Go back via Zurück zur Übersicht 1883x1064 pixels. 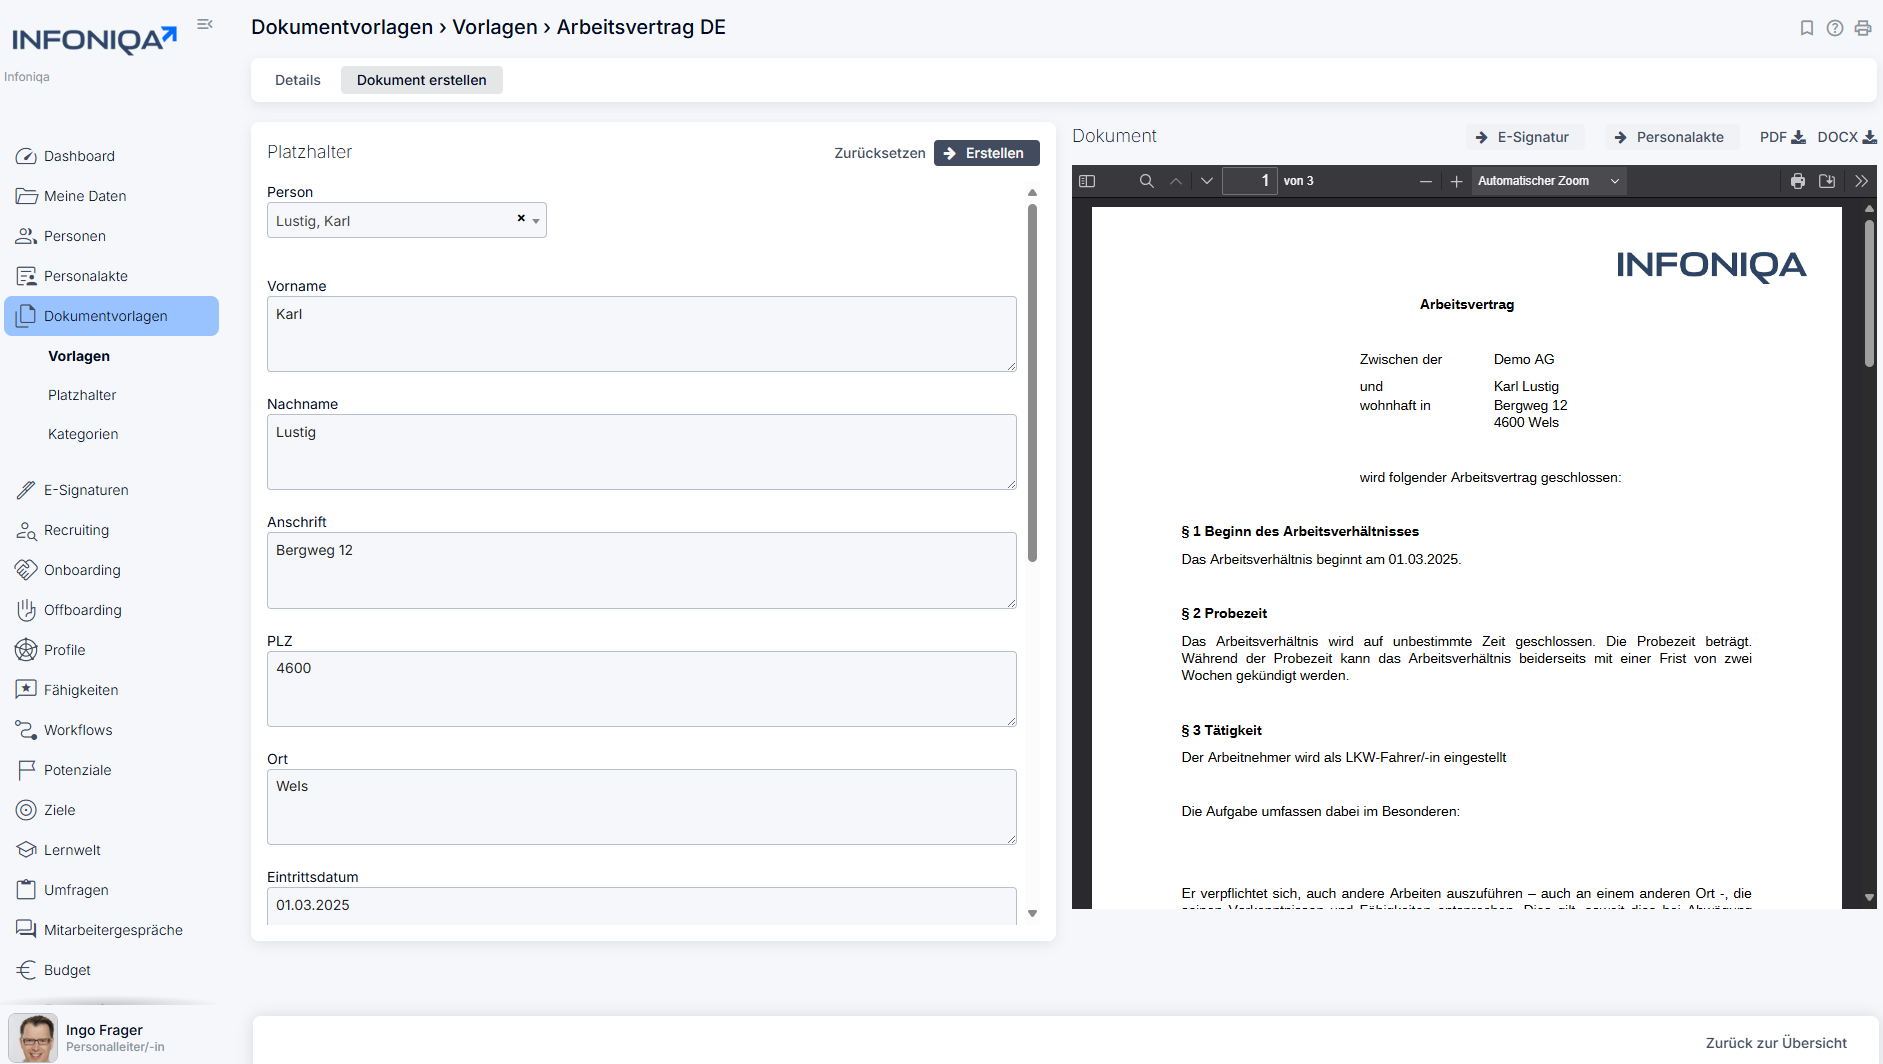pos(1776,1043)
